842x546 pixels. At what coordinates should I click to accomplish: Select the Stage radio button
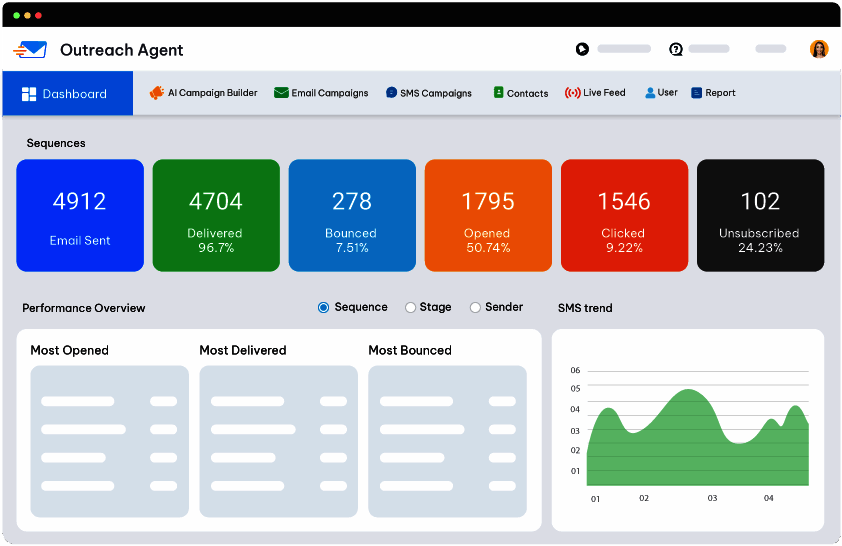(410, 308)
